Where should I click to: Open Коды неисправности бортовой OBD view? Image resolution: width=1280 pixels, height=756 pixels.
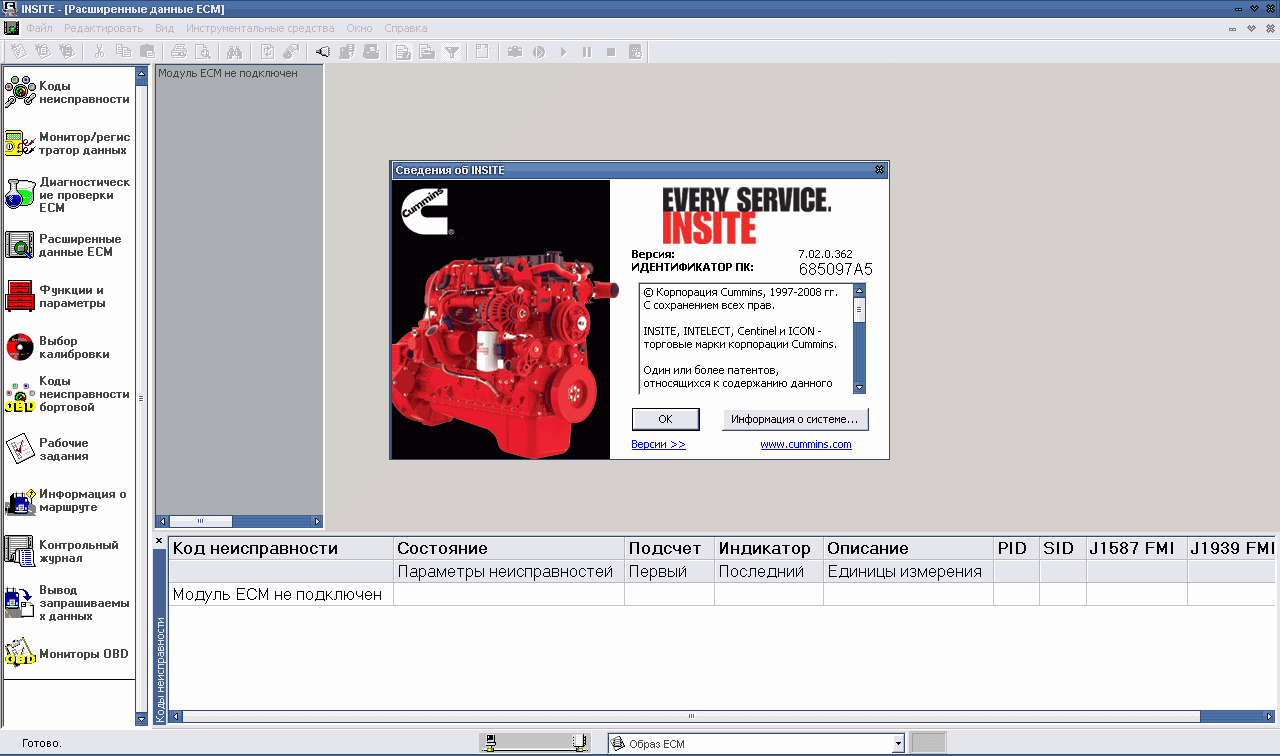pyautogui.click(x=67, y=394)
